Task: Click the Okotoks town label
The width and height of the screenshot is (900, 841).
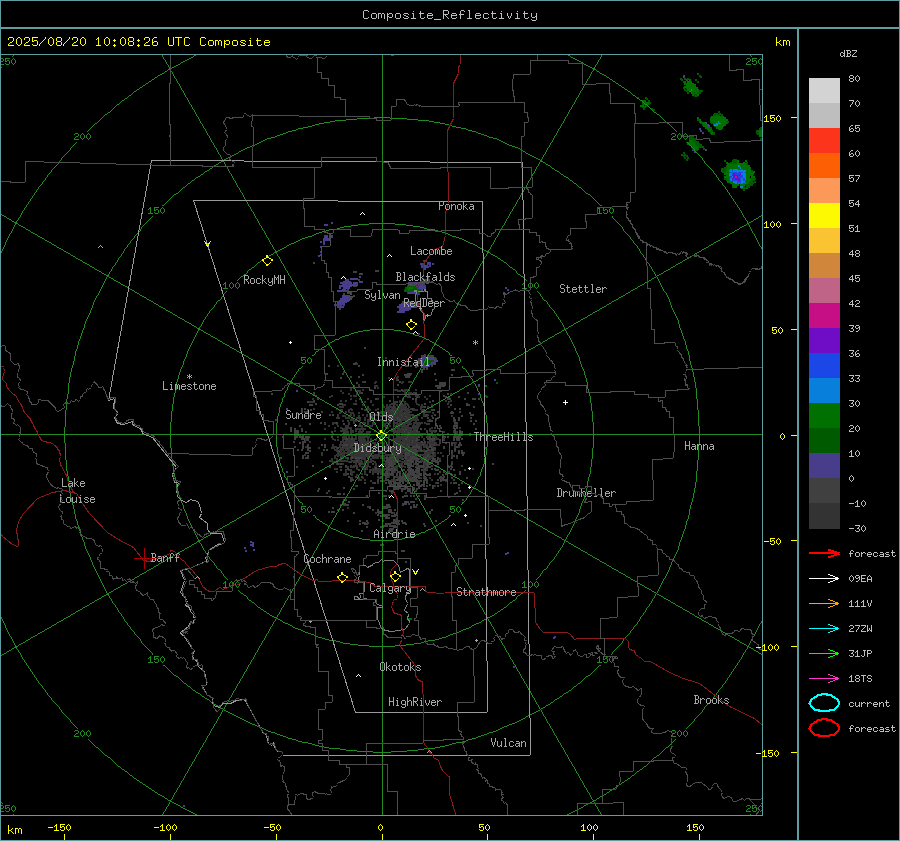Action: click(400, 667)
